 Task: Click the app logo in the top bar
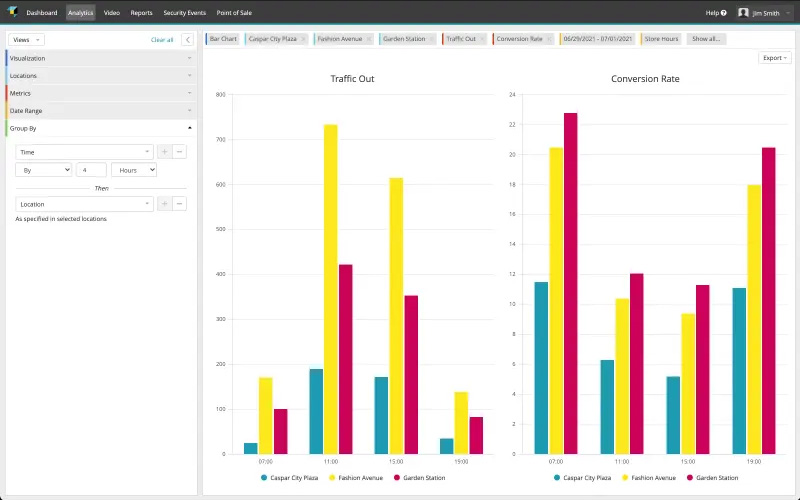coord(11,13)
